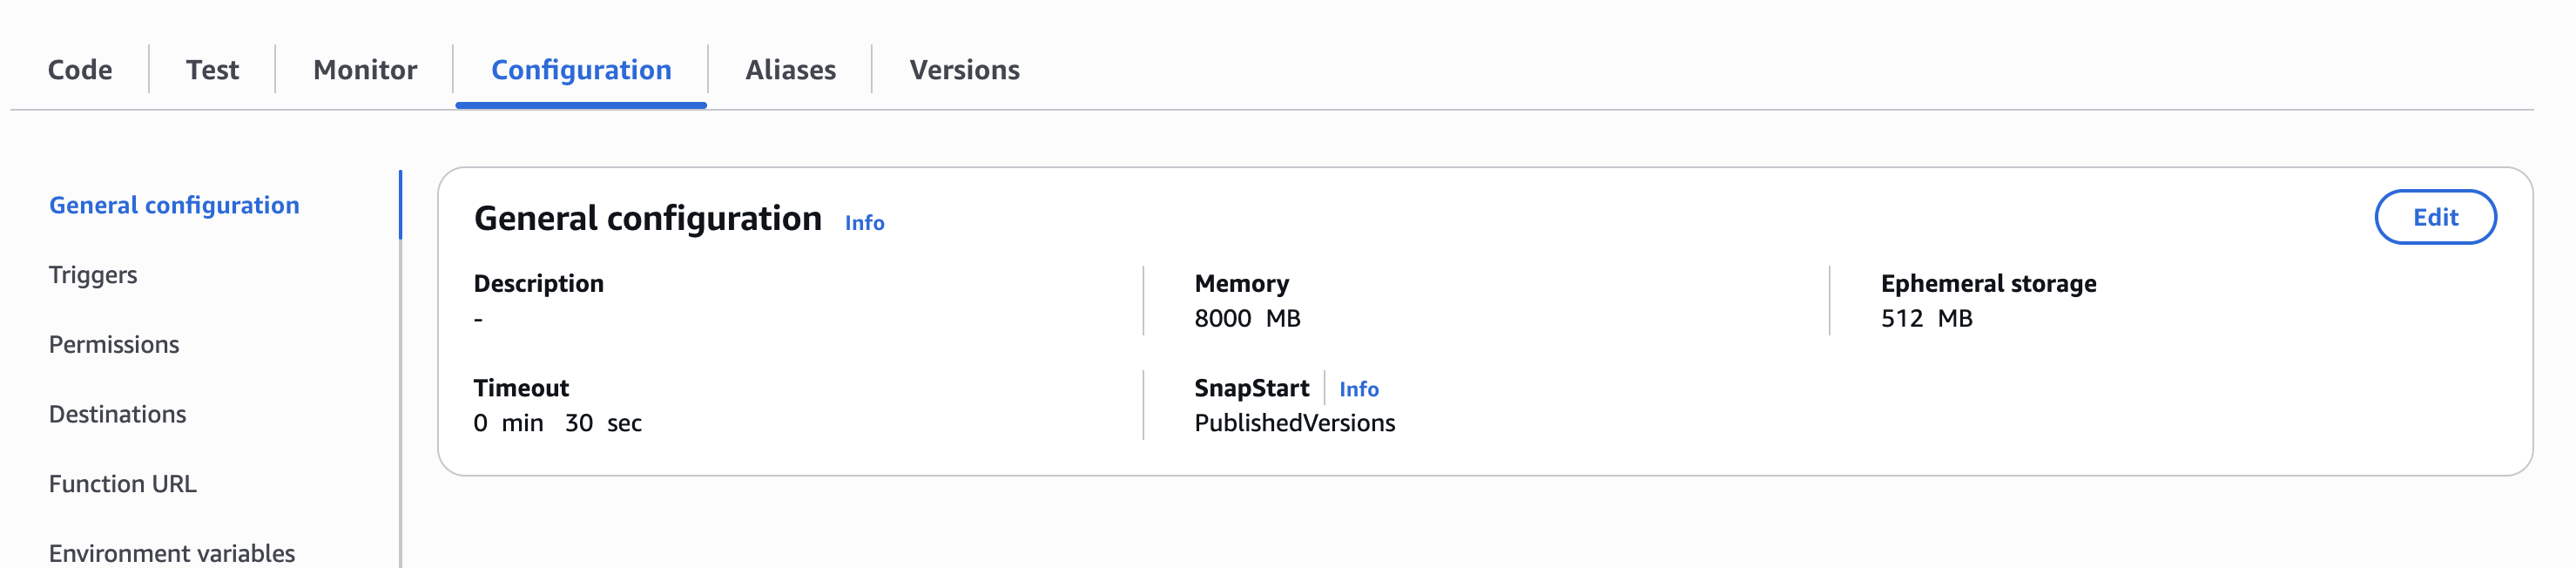Select the Configuration tab
This screenshot has width=2576, height=568.
coord(580,69)
